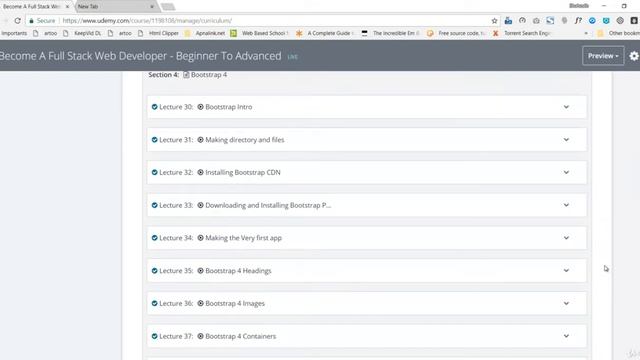The height and width of the screenshot is (360, 640).
Task: Switch to the New Tab browser tab
Action: (x=115, y=7)
